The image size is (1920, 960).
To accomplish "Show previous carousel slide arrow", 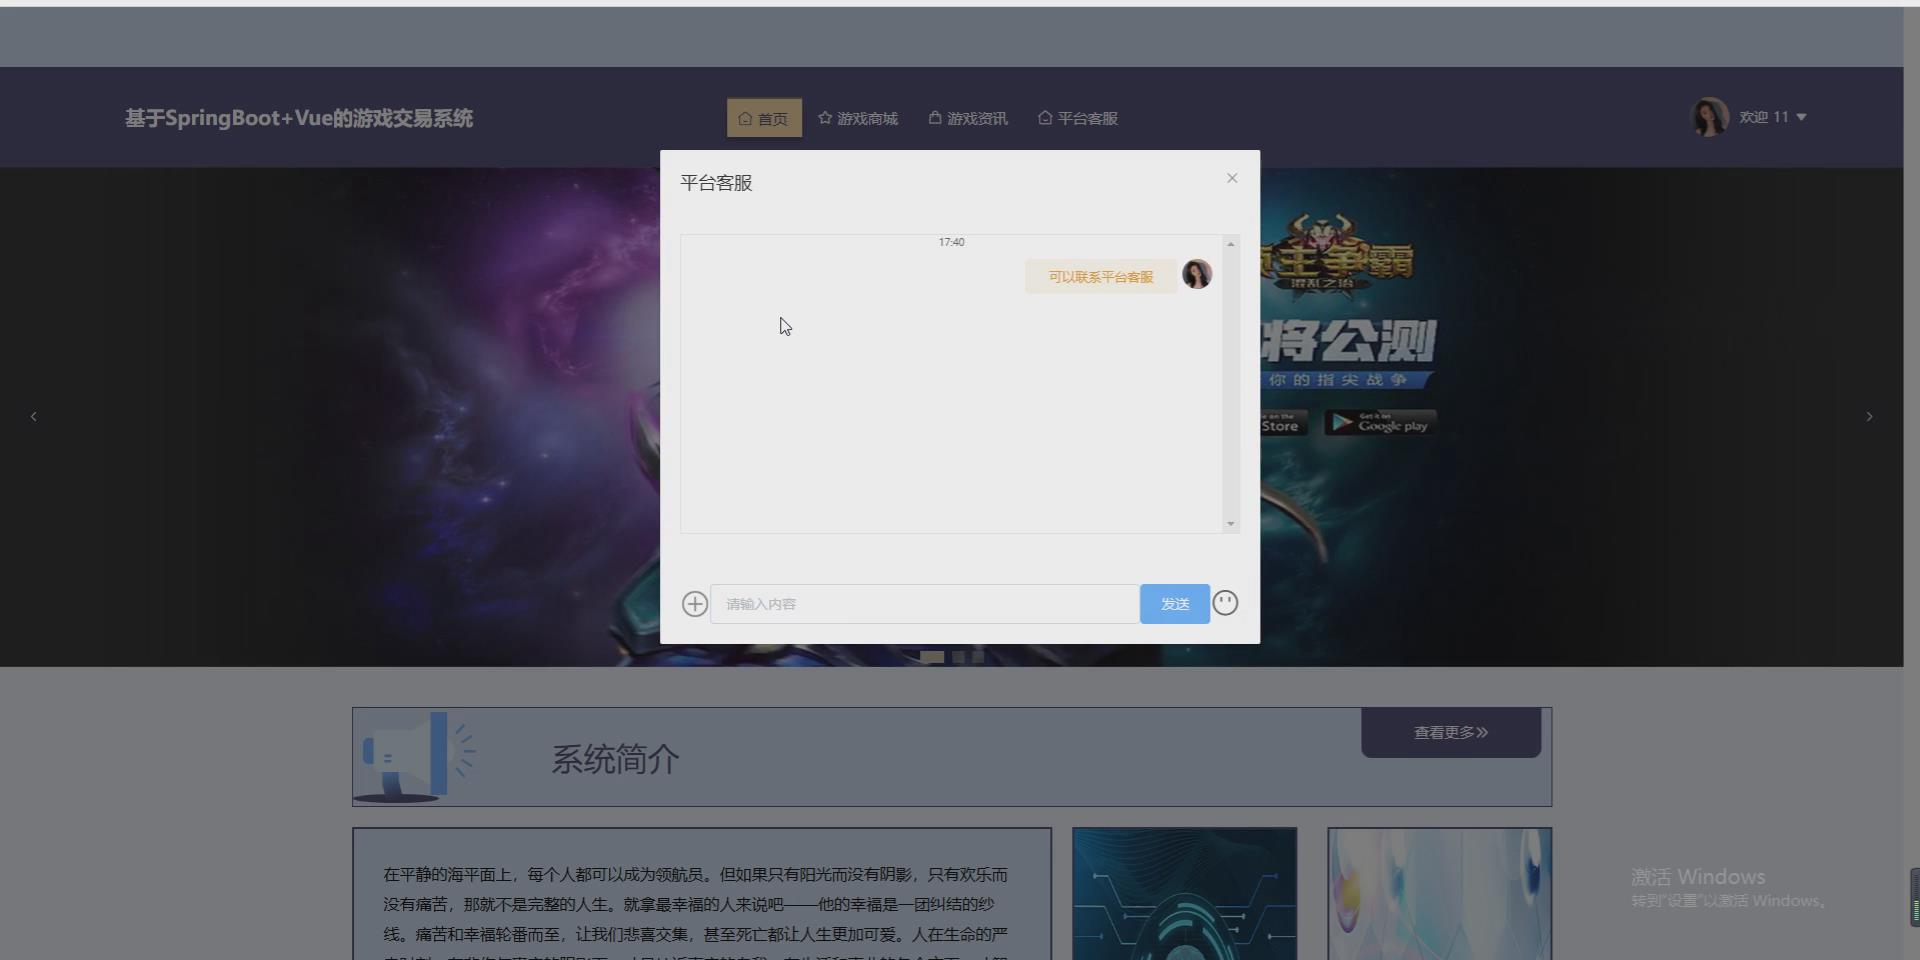I will click(34, 416).
